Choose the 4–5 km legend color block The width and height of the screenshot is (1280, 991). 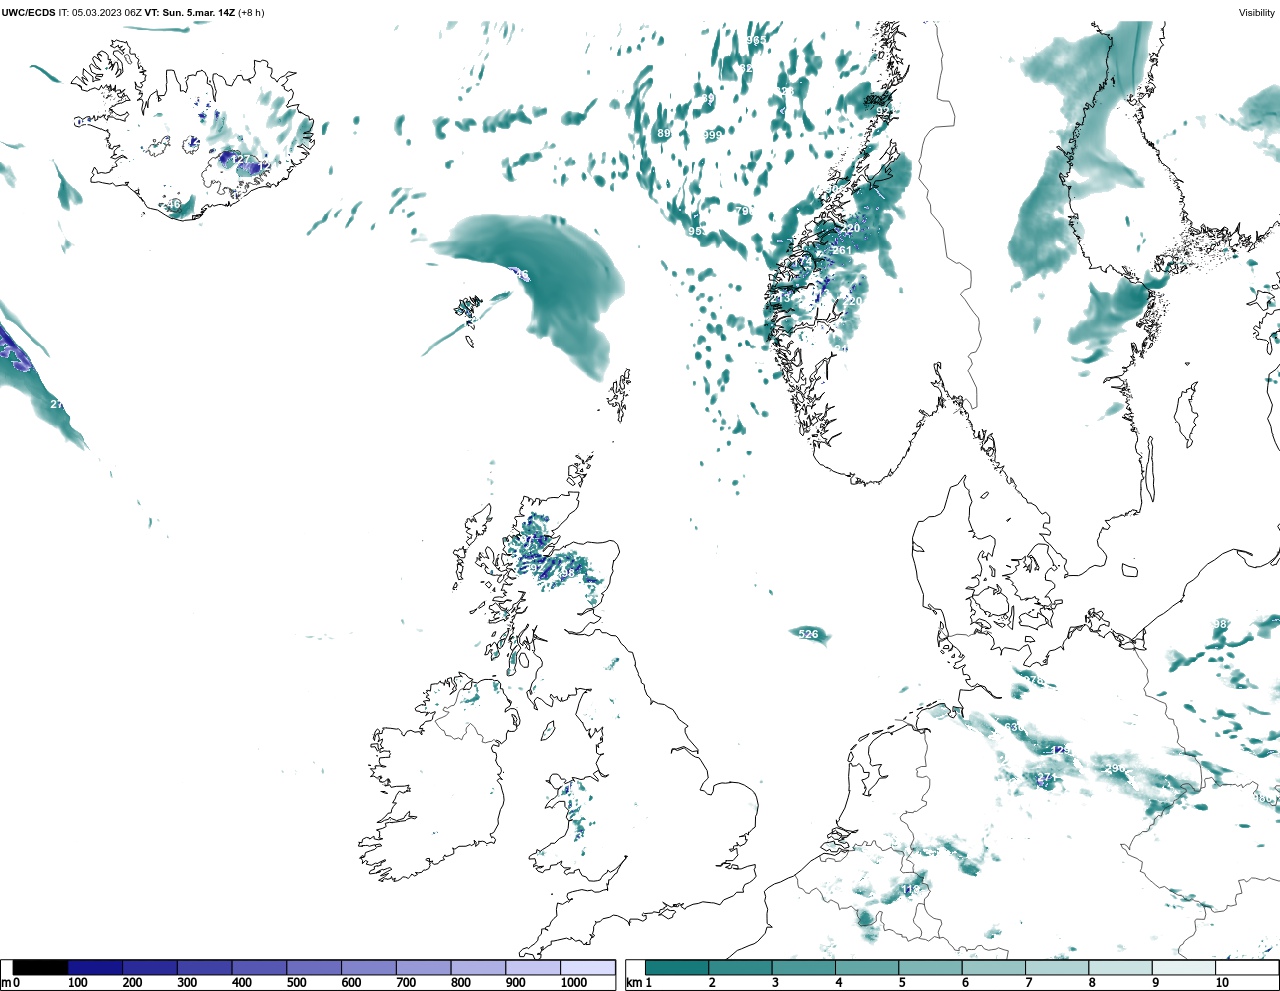tap(866, 967)
